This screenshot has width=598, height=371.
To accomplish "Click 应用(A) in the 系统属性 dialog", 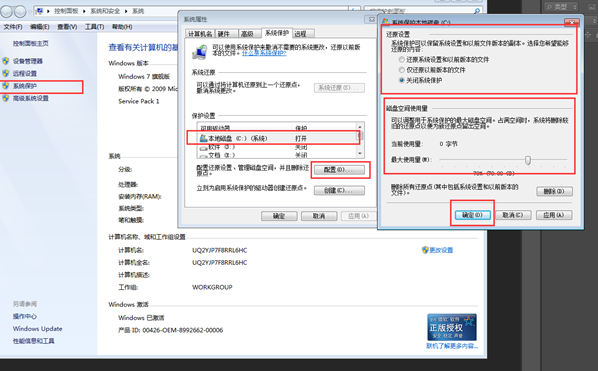I will tap(358, 216).
